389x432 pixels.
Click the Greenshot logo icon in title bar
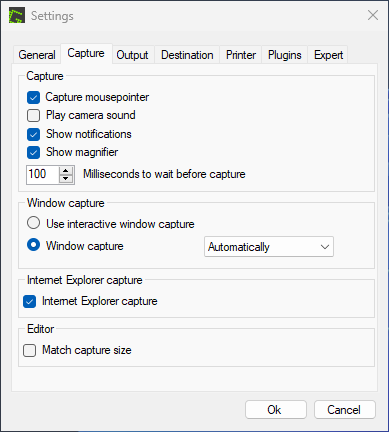point(17,16)
